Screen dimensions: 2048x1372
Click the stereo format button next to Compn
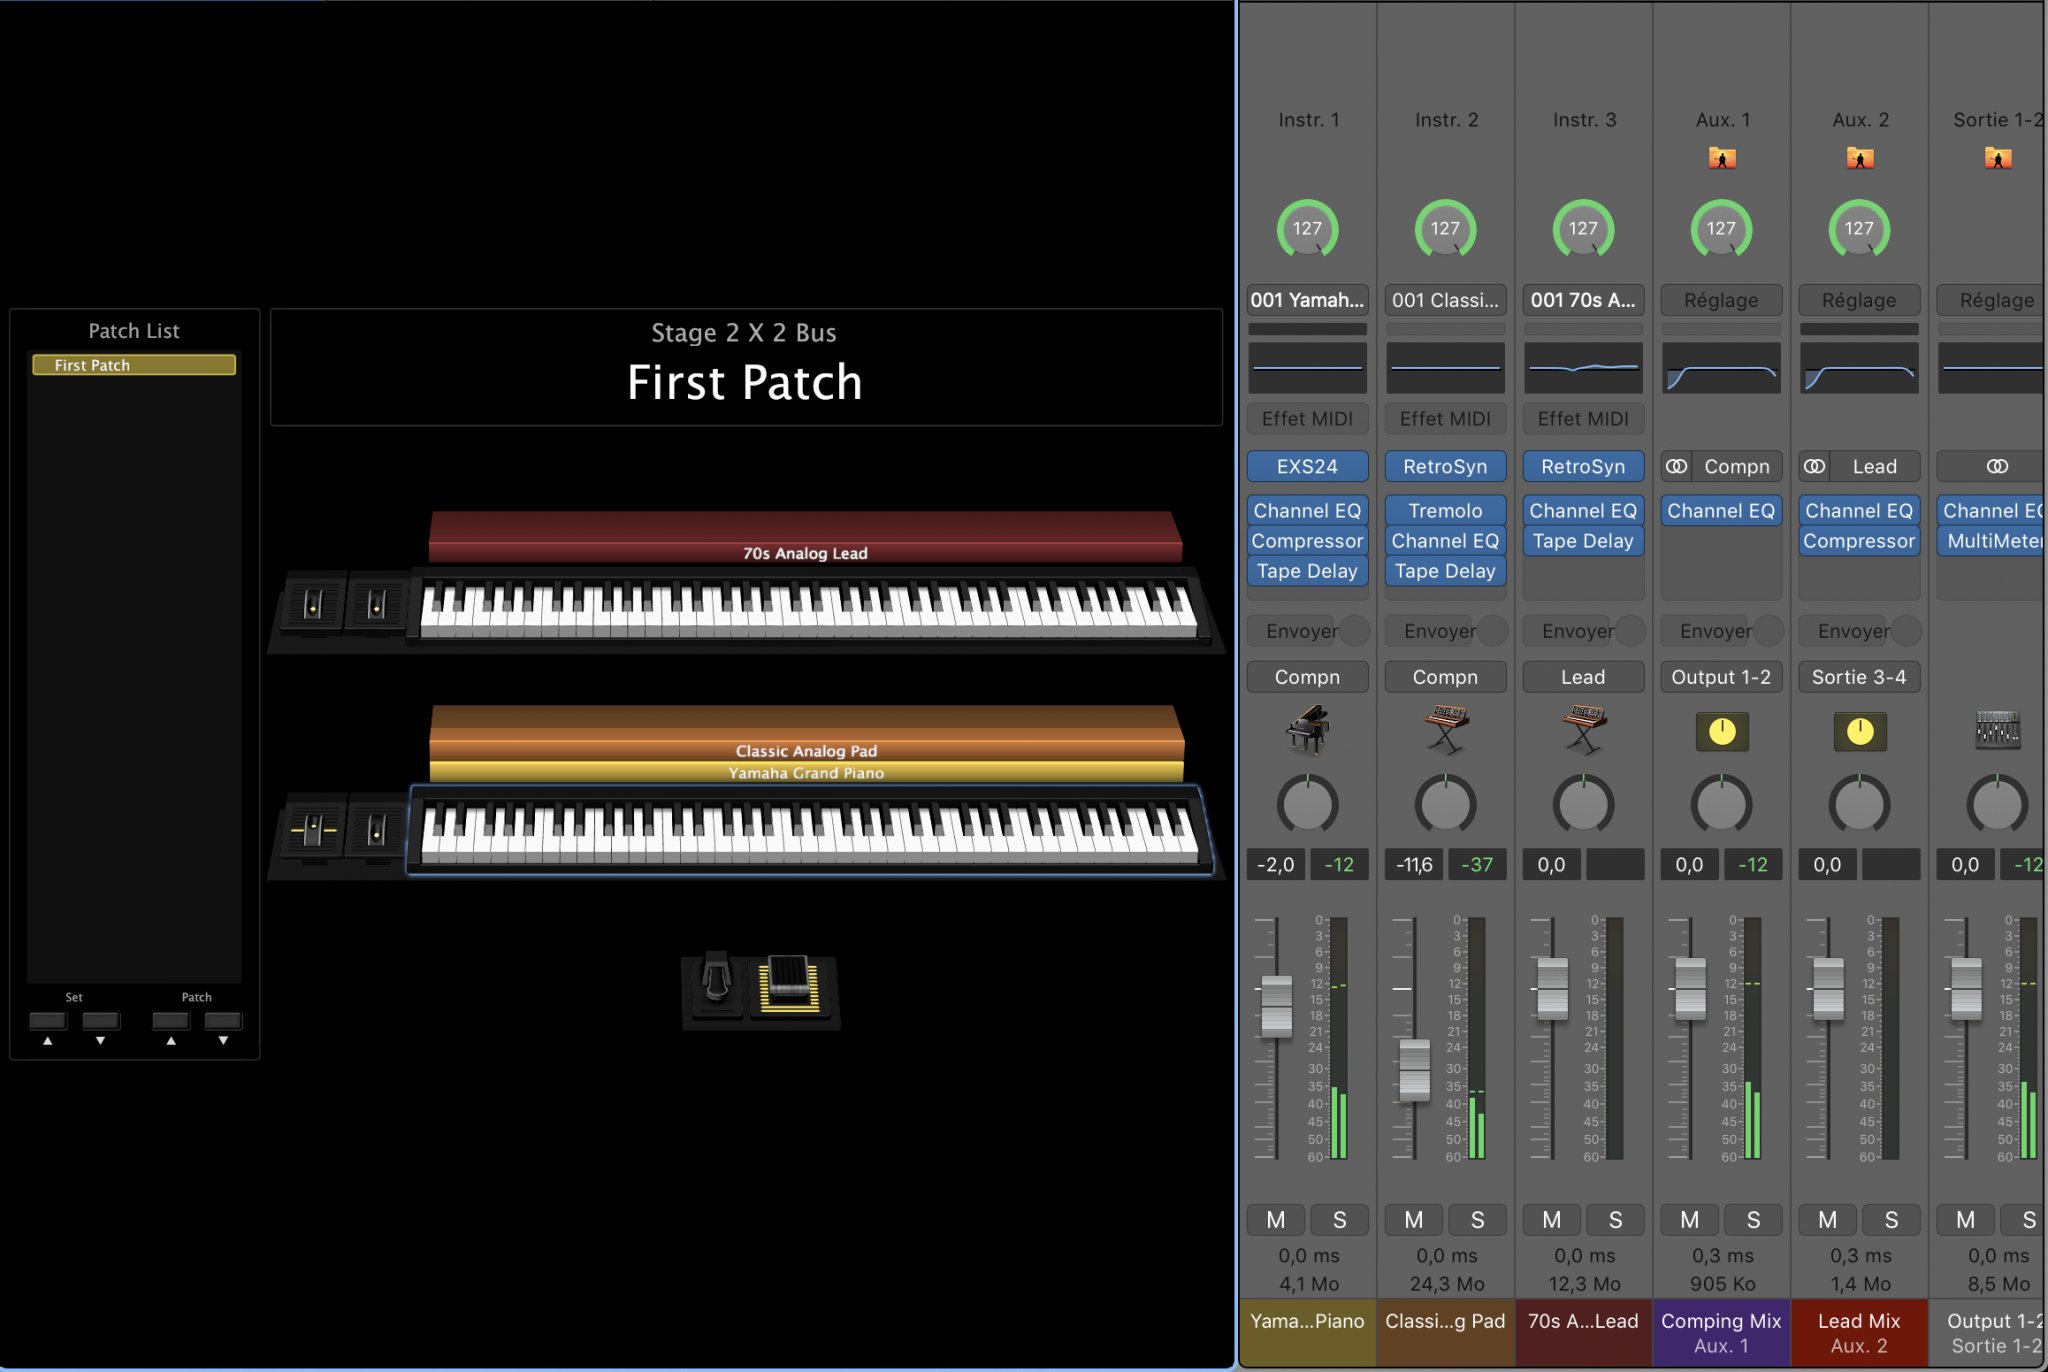point(1676,466)
